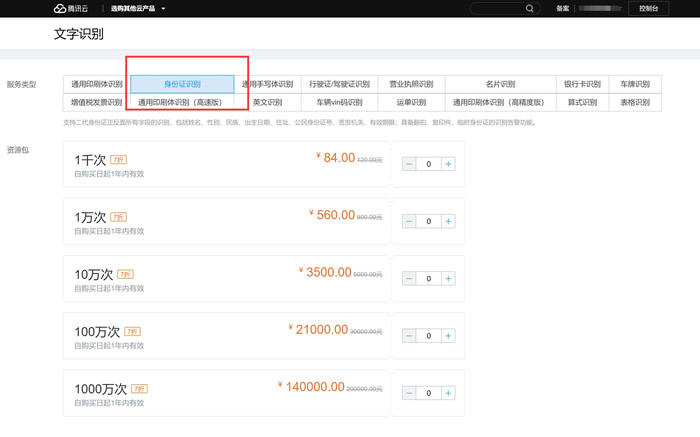
Task: Decrease quantity for the 1千次 package
Action: (409, 164)
